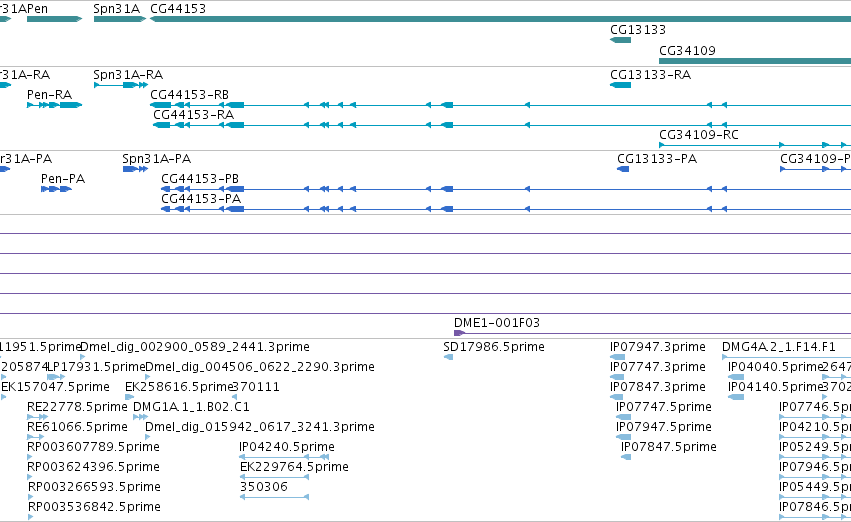Select EST label RE22778.5prime
This screenshot has height=522, width=851.
pyautogui.click(x=77, y=407)
